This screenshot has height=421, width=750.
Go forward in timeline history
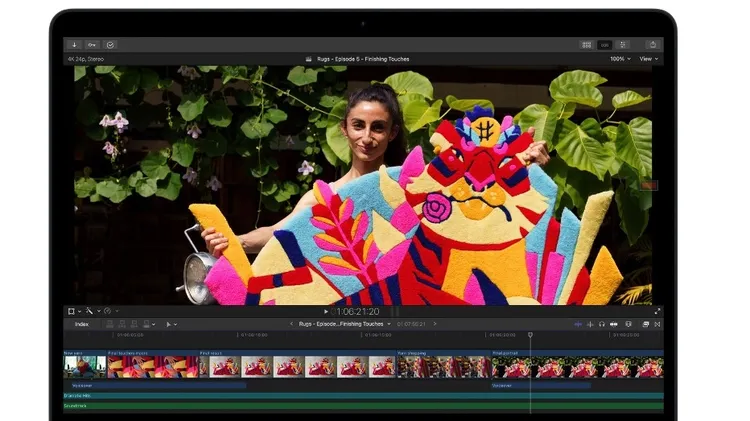point(435,324)
